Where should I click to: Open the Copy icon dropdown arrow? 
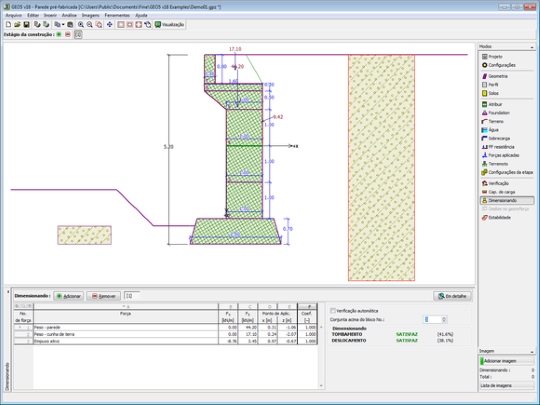63,24
